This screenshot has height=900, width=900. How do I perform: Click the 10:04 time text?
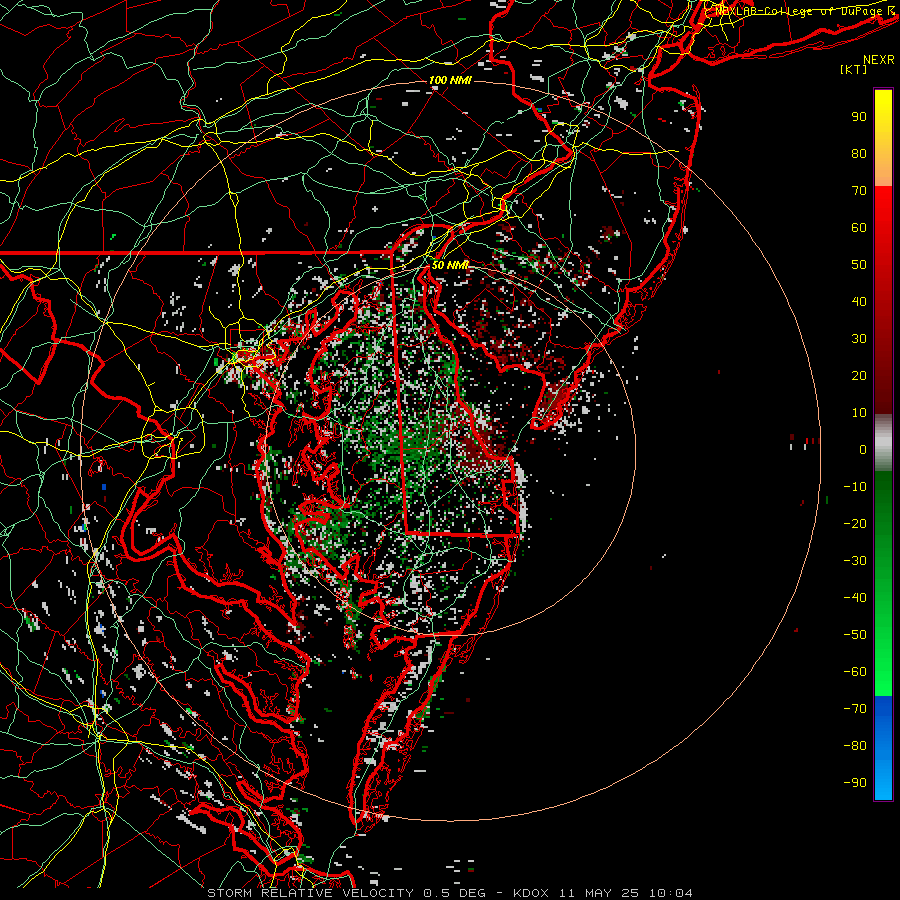coord(671,893)
